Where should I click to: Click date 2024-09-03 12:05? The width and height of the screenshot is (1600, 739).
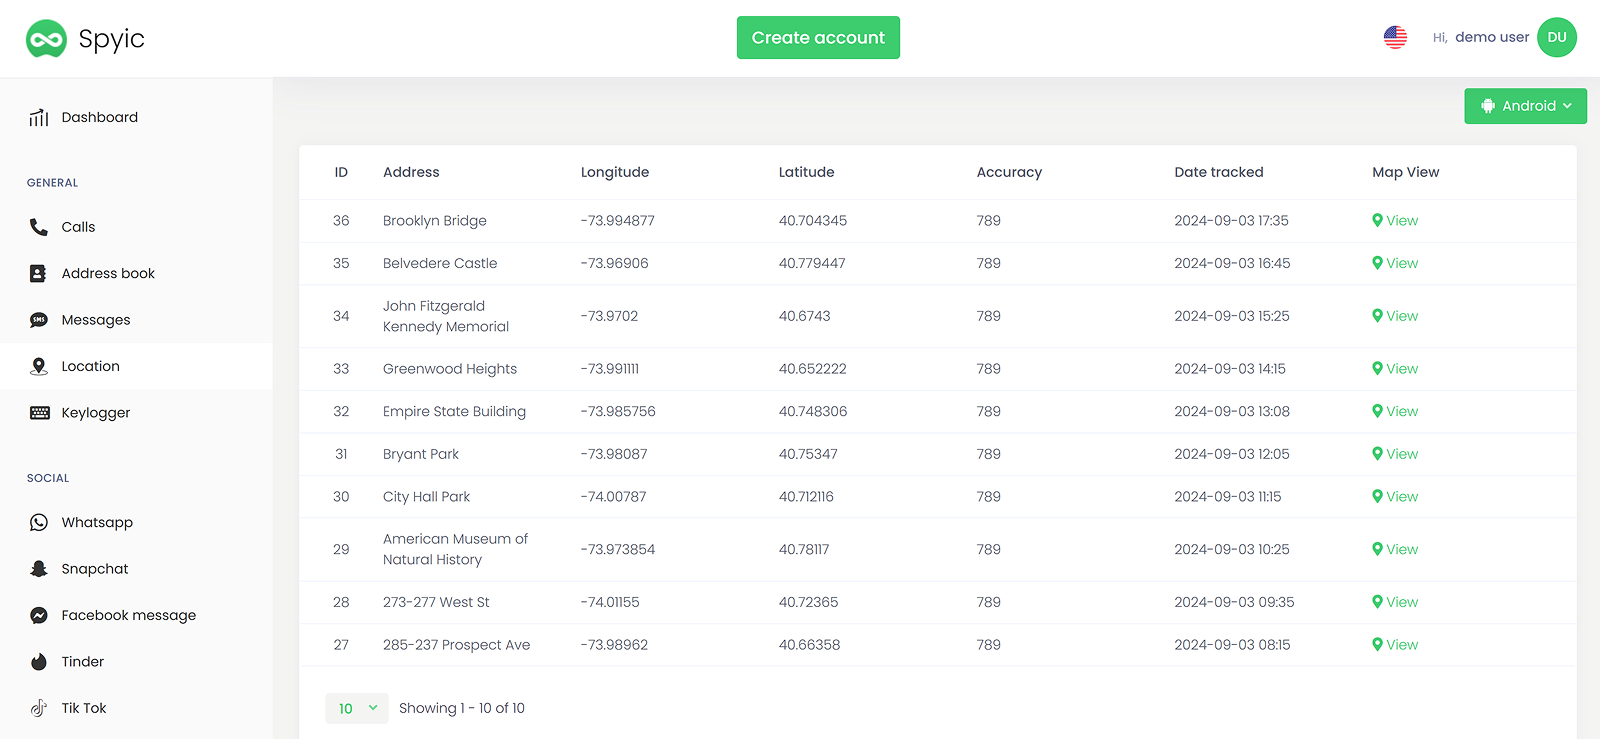[1232, 454]
